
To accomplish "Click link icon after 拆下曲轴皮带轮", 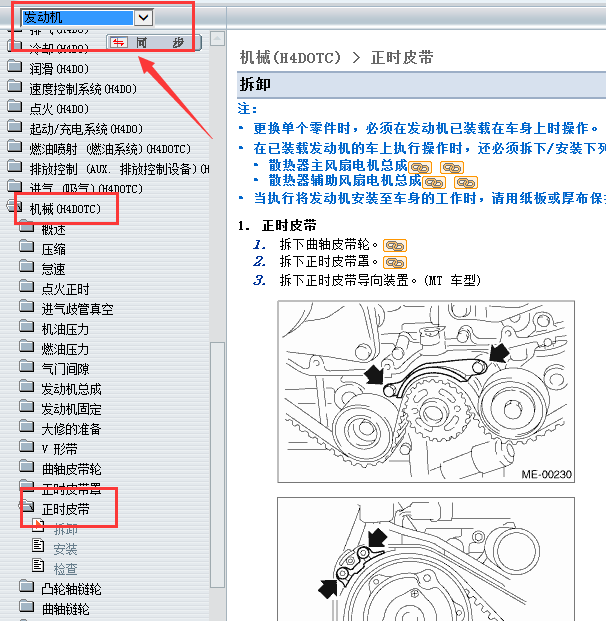I will (395, 244).
